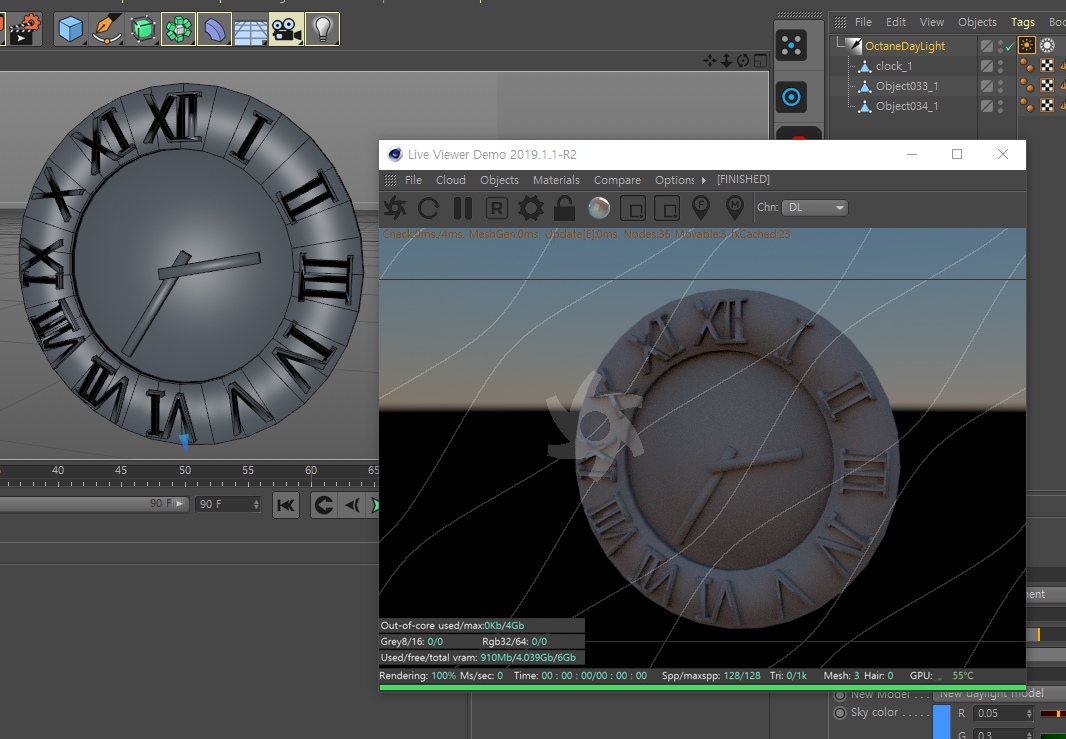Select checkered UVW tag on Object033_1
The image size is (1066, 739).
point(1047,86)
